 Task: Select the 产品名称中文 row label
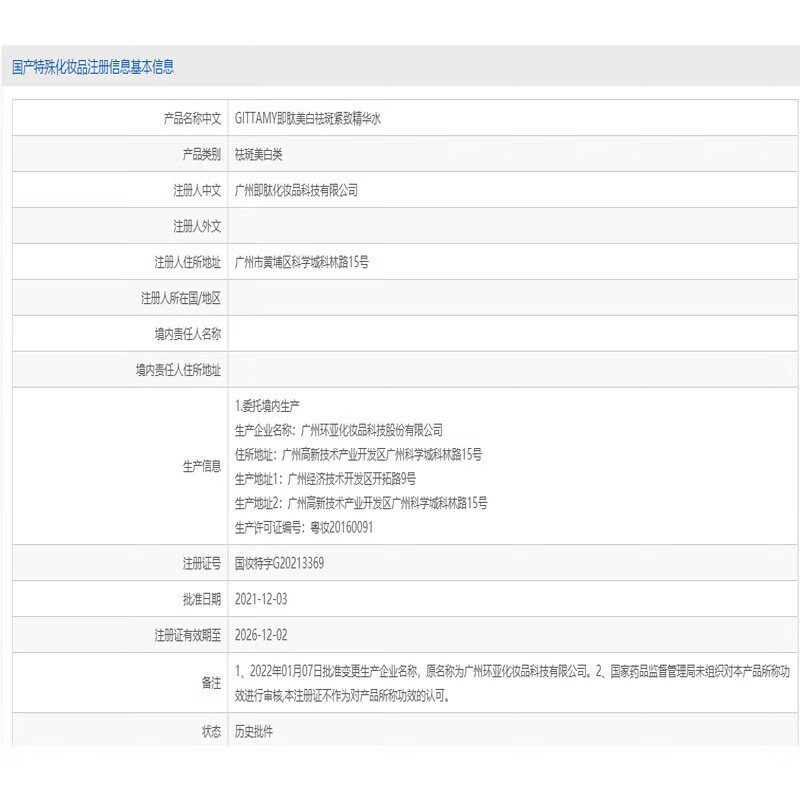192,118
